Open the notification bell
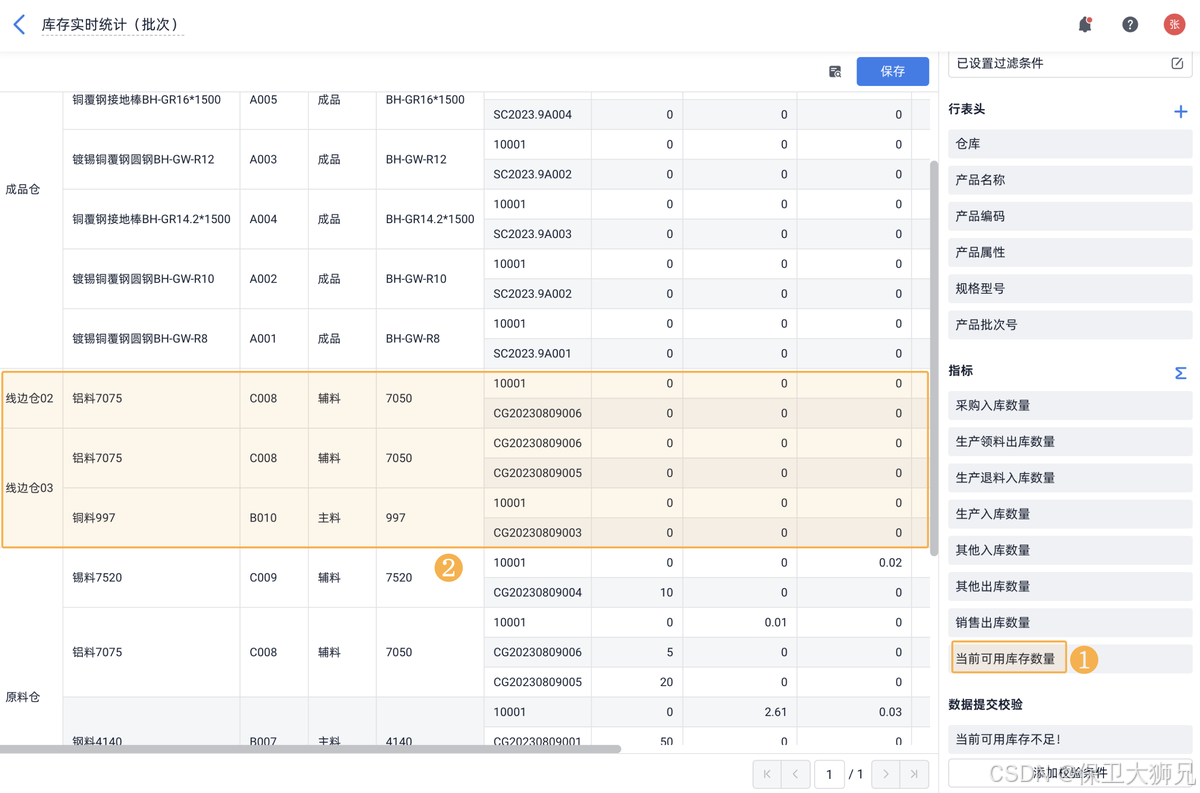This screenshot has height=793, width=1200. (x=1085, y=24)
